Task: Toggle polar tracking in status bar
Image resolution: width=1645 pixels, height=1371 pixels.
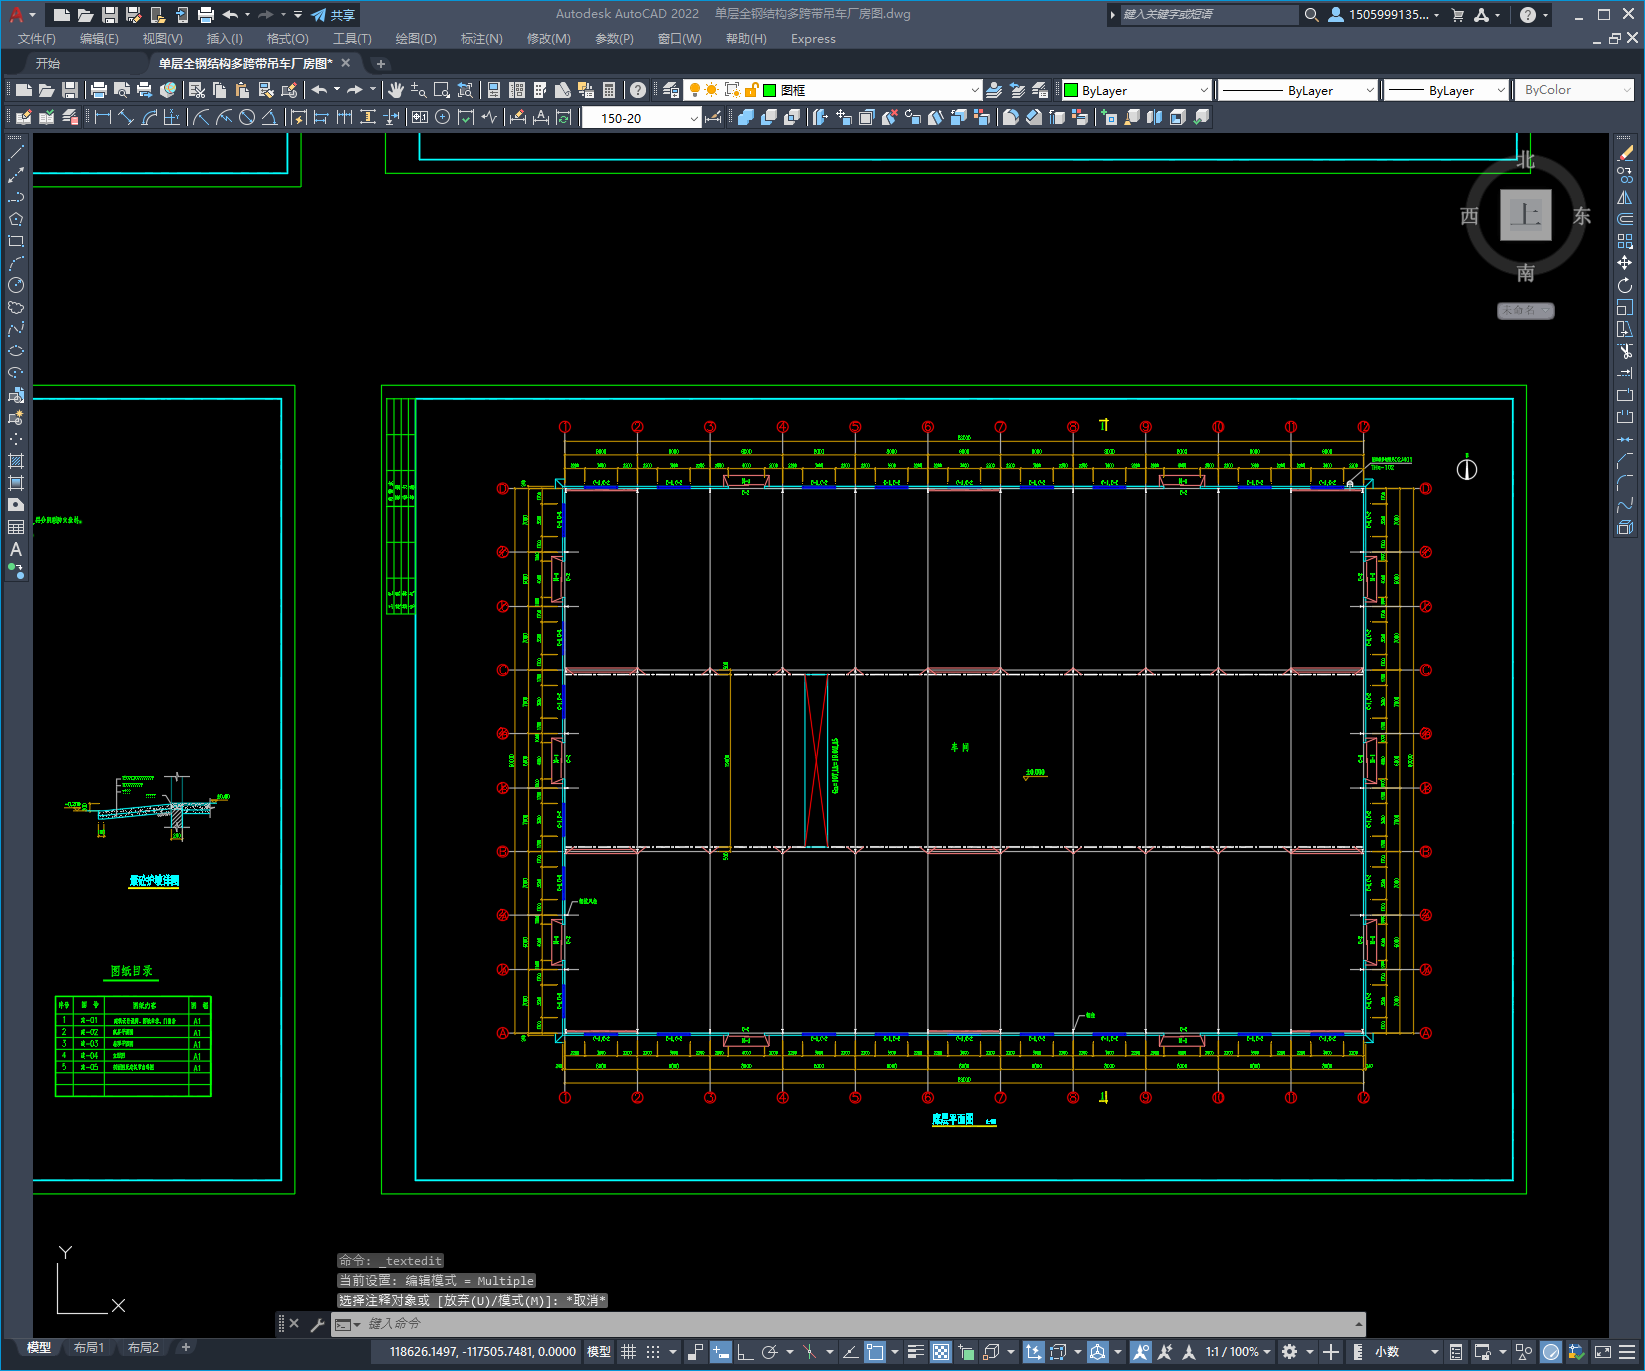Action: click(x=769, y=1352)
